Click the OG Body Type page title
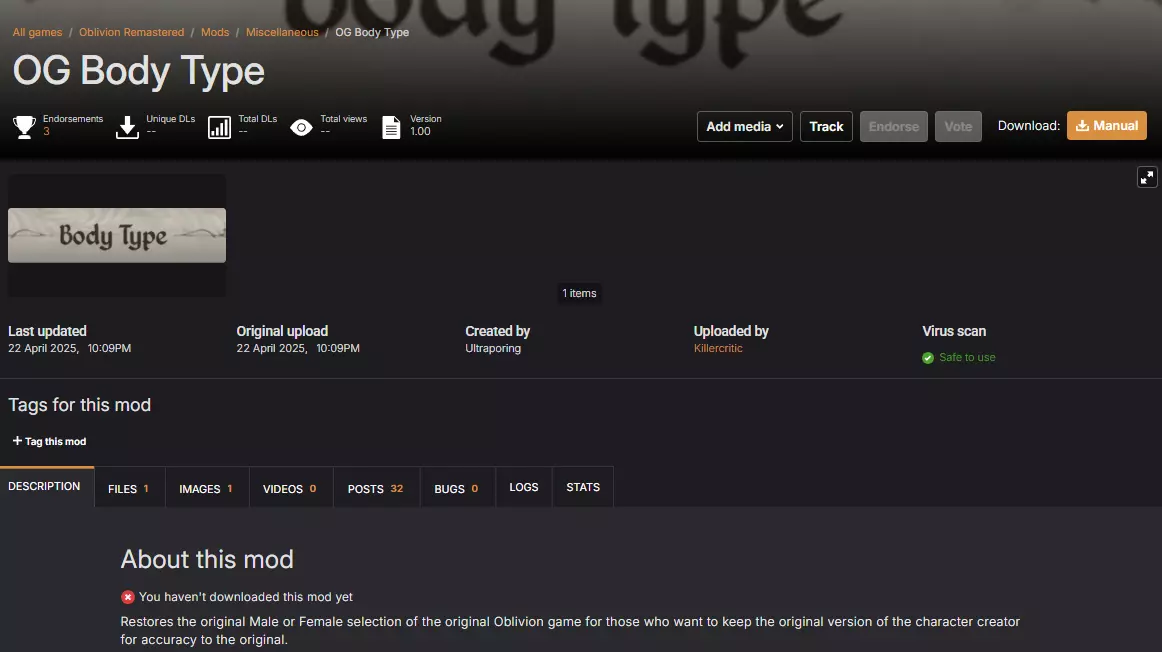This screenshot has width=1162, height=652. pos(139,71)
